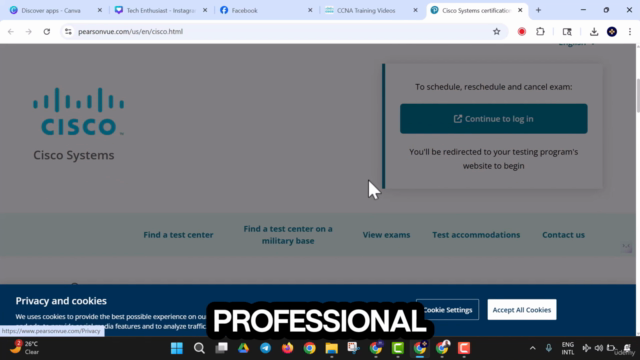This screenshot has width=640, height=360.
Task: Open the Downloads icon in toolbar
Action: click(x=594, y=31)
